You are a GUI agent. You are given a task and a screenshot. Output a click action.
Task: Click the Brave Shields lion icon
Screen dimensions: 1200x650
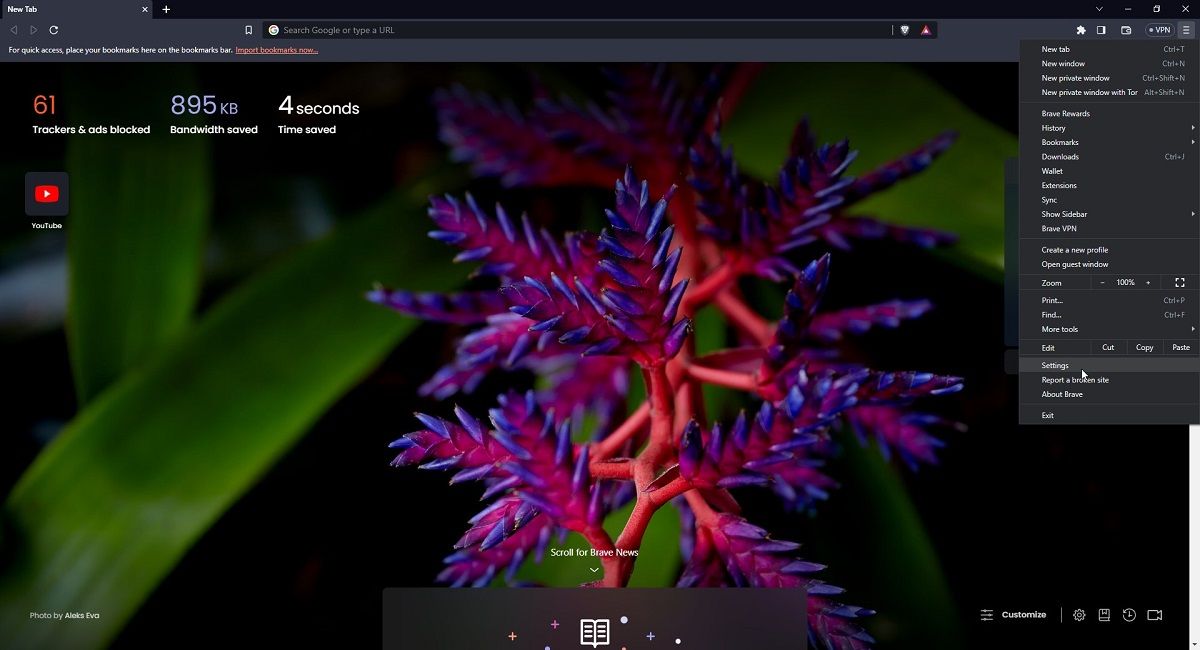905,30
